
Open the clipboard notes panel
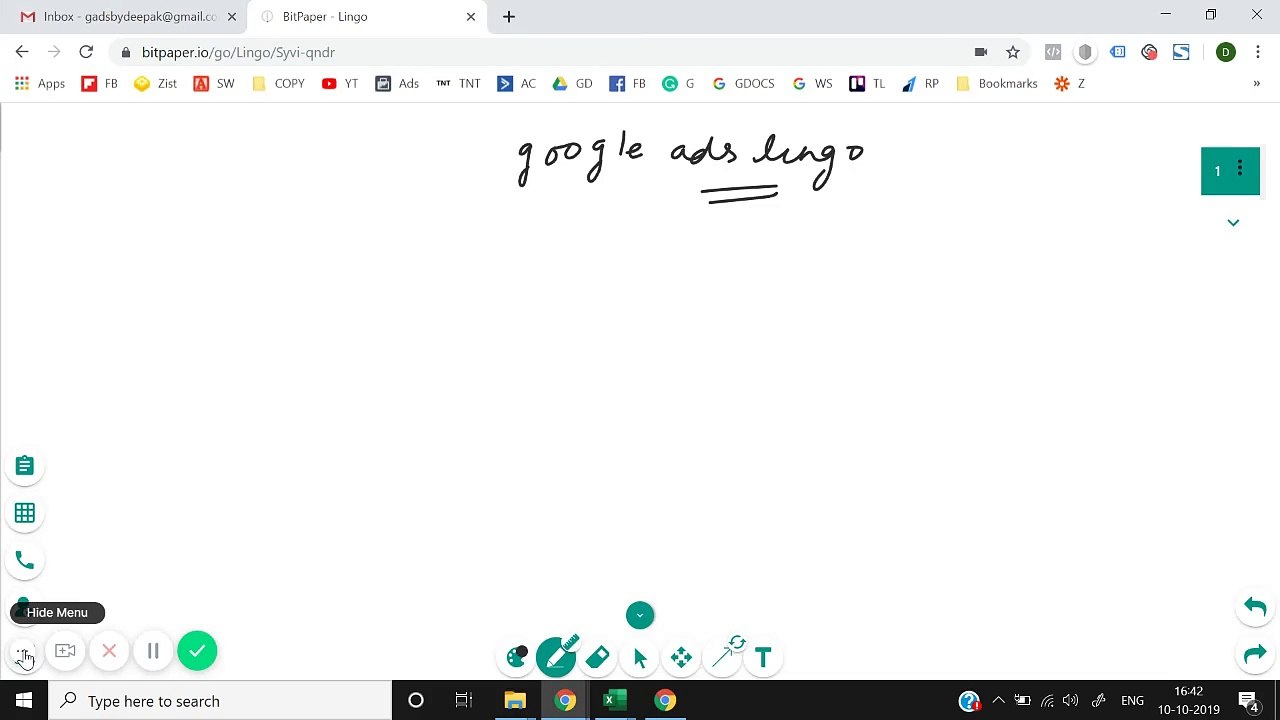[25, 466]
